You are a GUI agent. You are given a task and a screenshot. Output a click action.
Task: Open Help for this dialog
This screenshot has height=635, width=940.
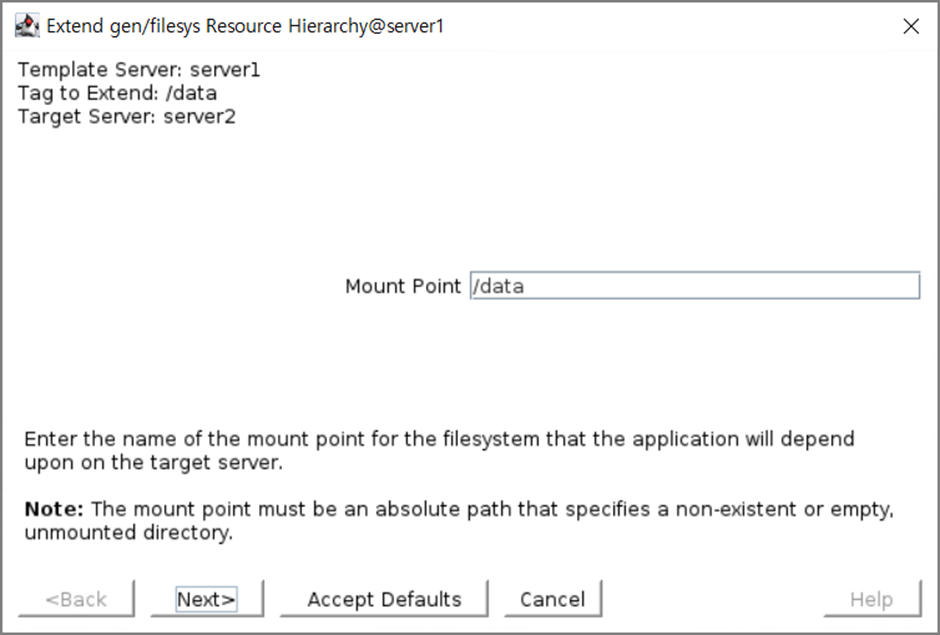click(872, 598)
